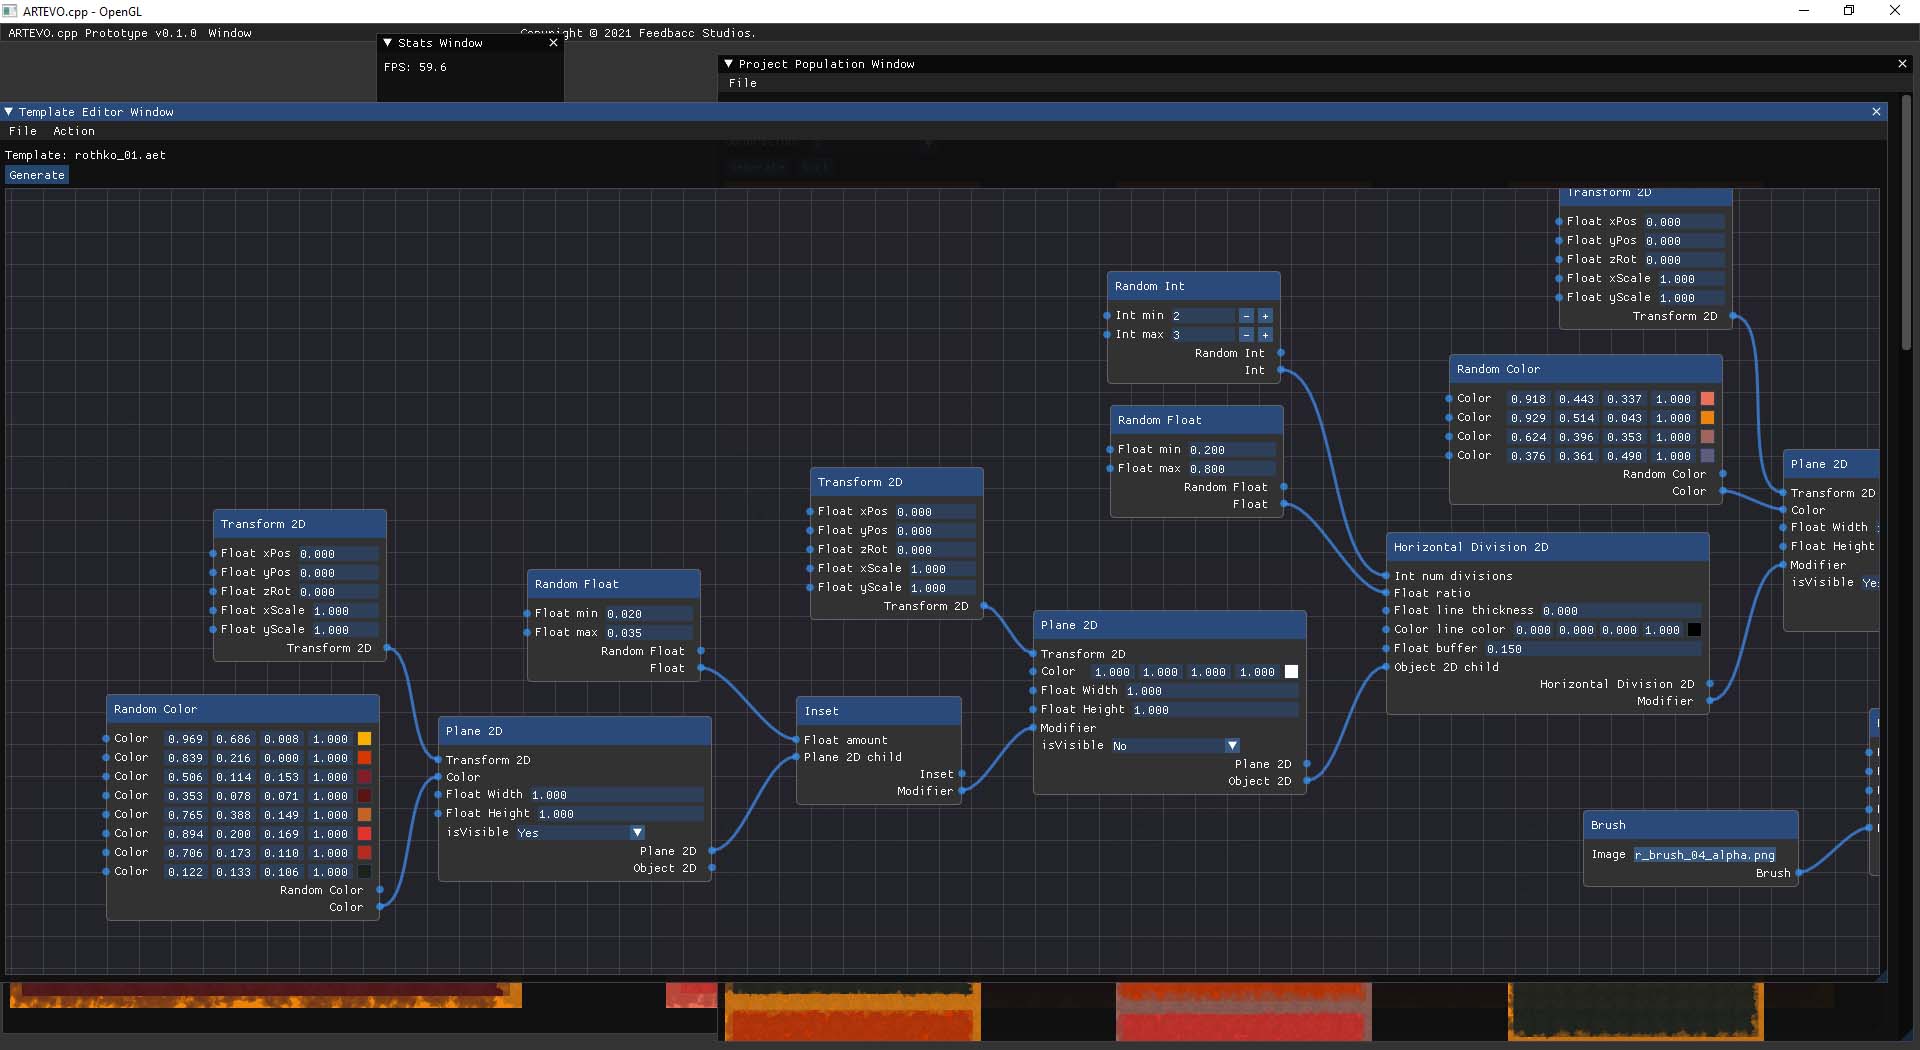Increase Int max value with plus
This screenshot has width=1920, height=1050.
click(1265, 335)
